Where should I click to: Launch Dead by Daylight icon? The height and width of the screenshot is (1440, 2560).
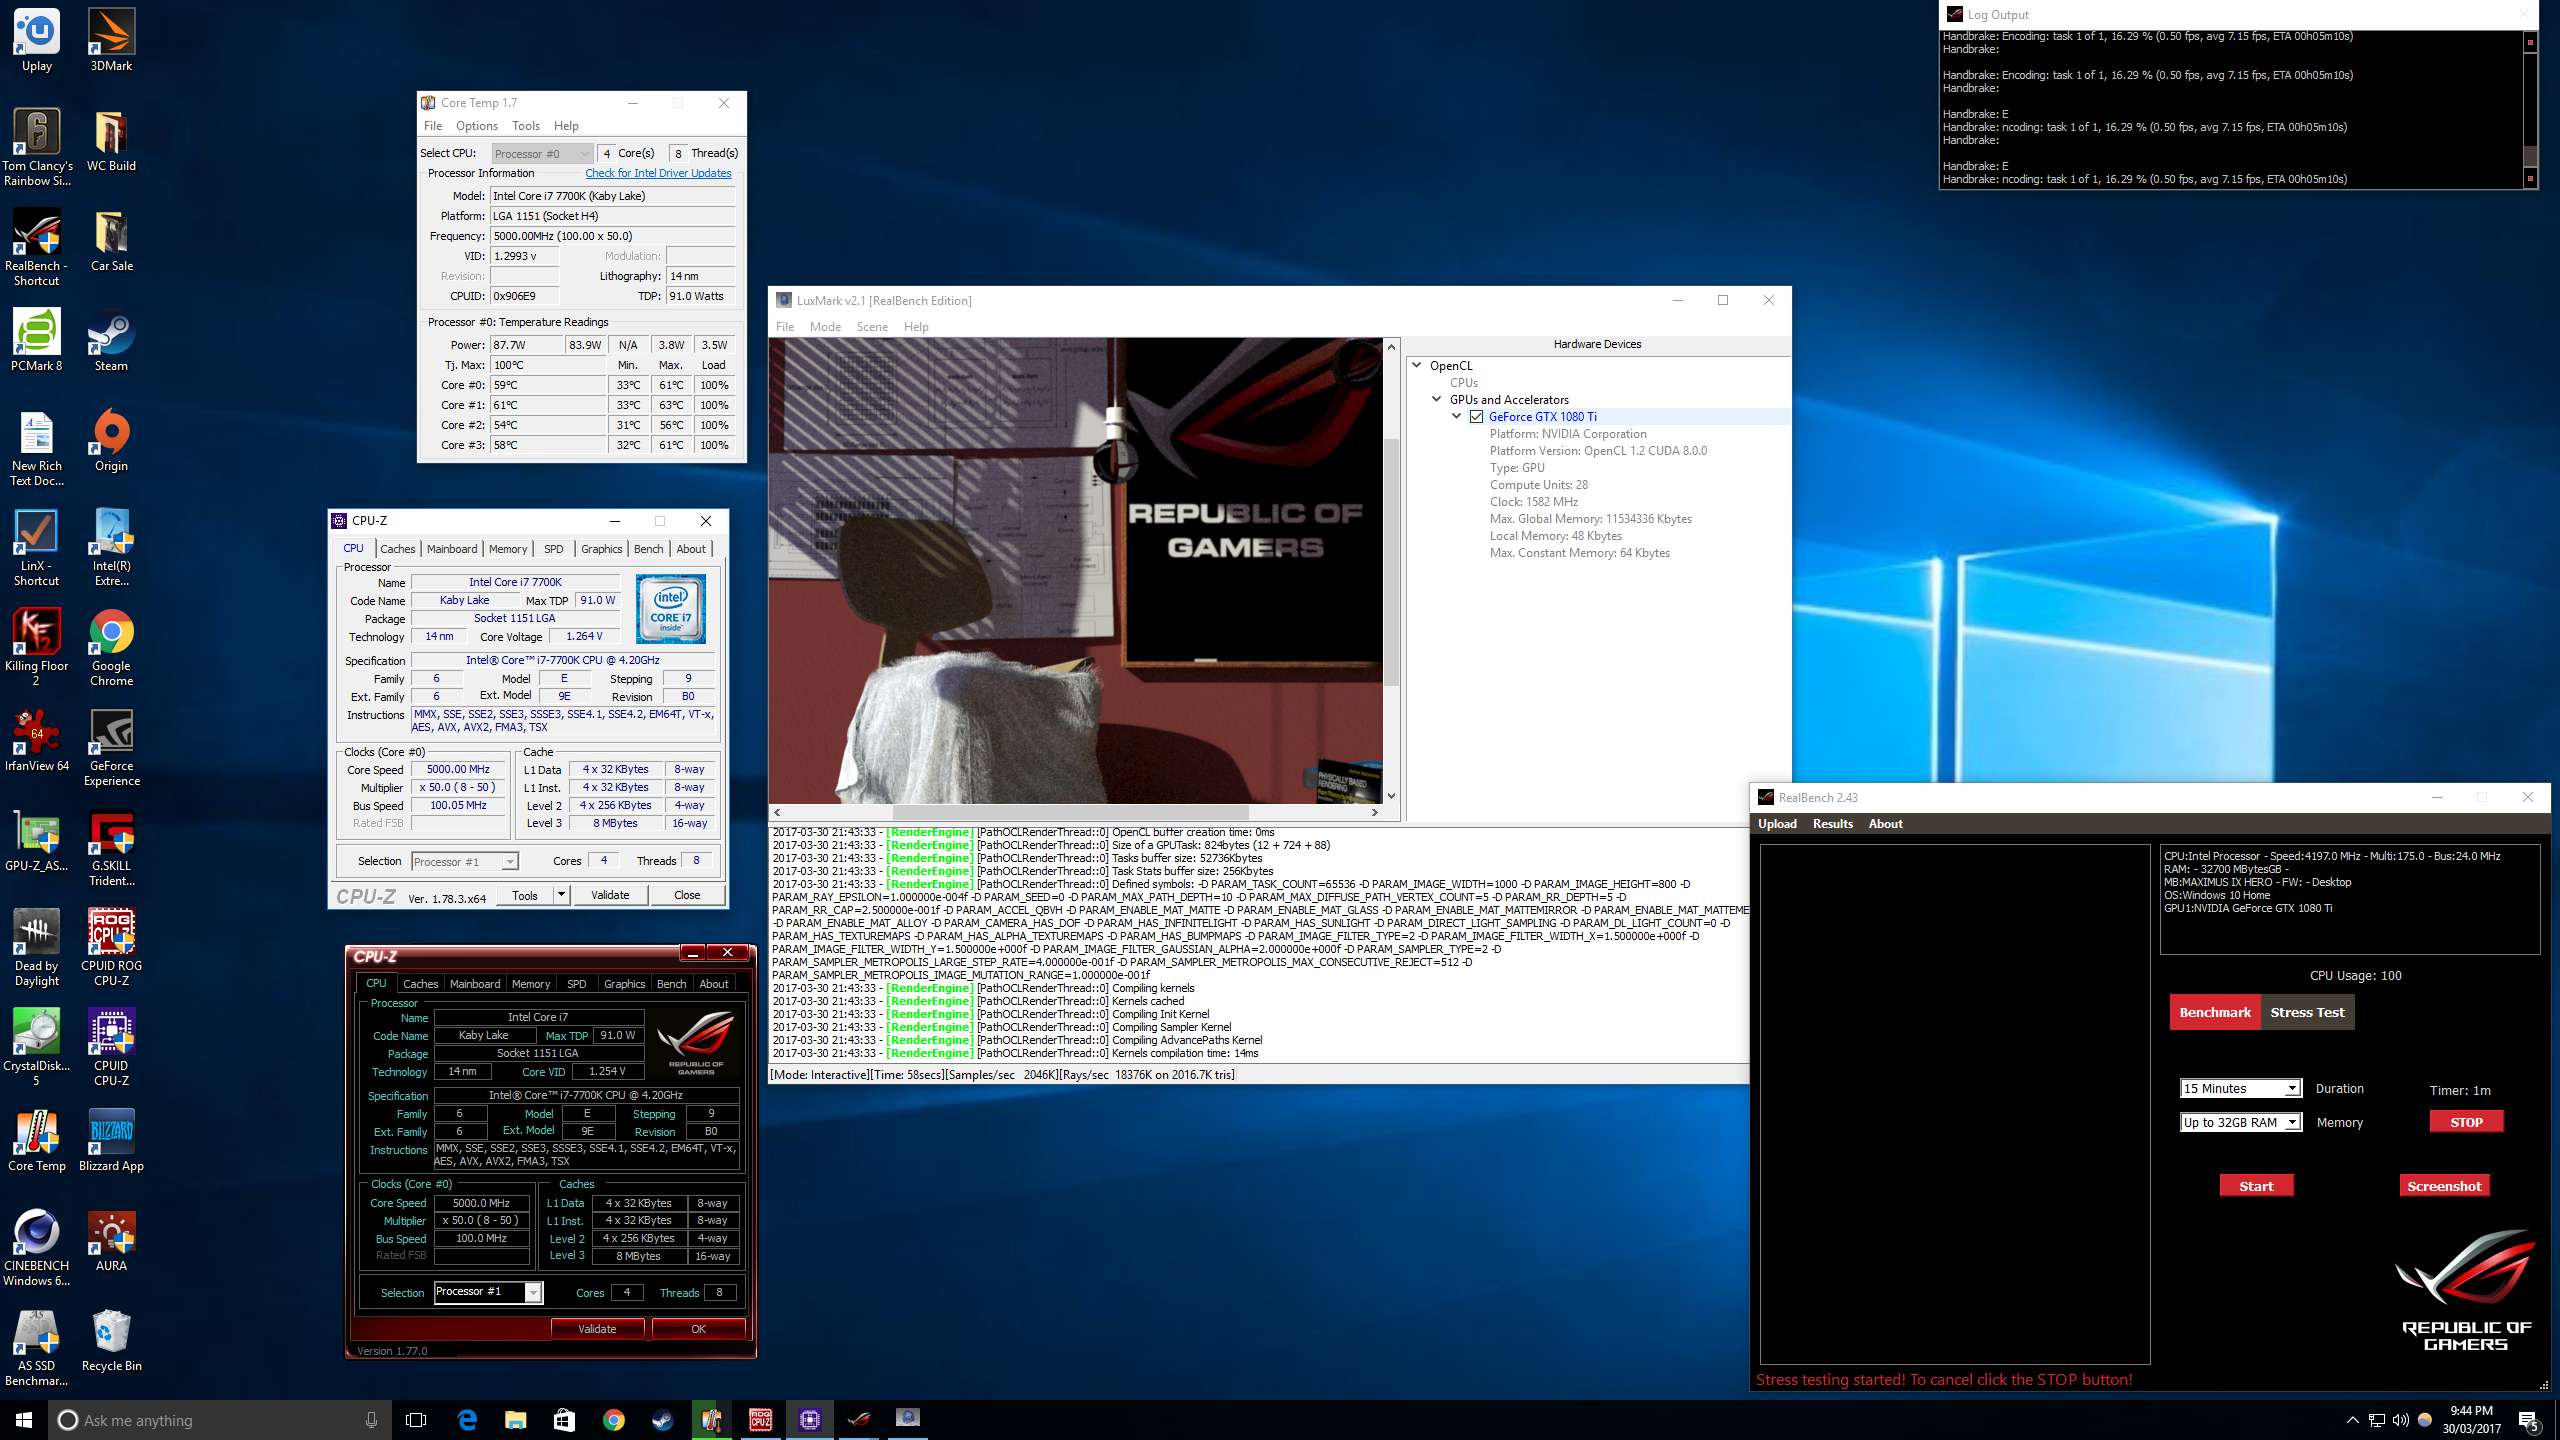(x=37, y=947)
